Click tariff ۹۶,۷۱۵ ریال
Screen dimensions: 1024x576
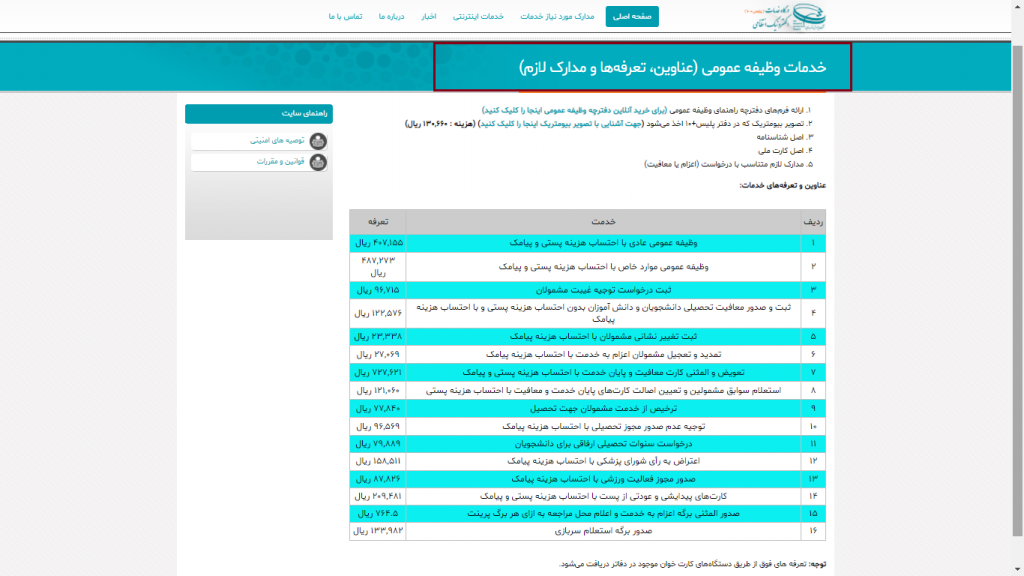point(378,290)
